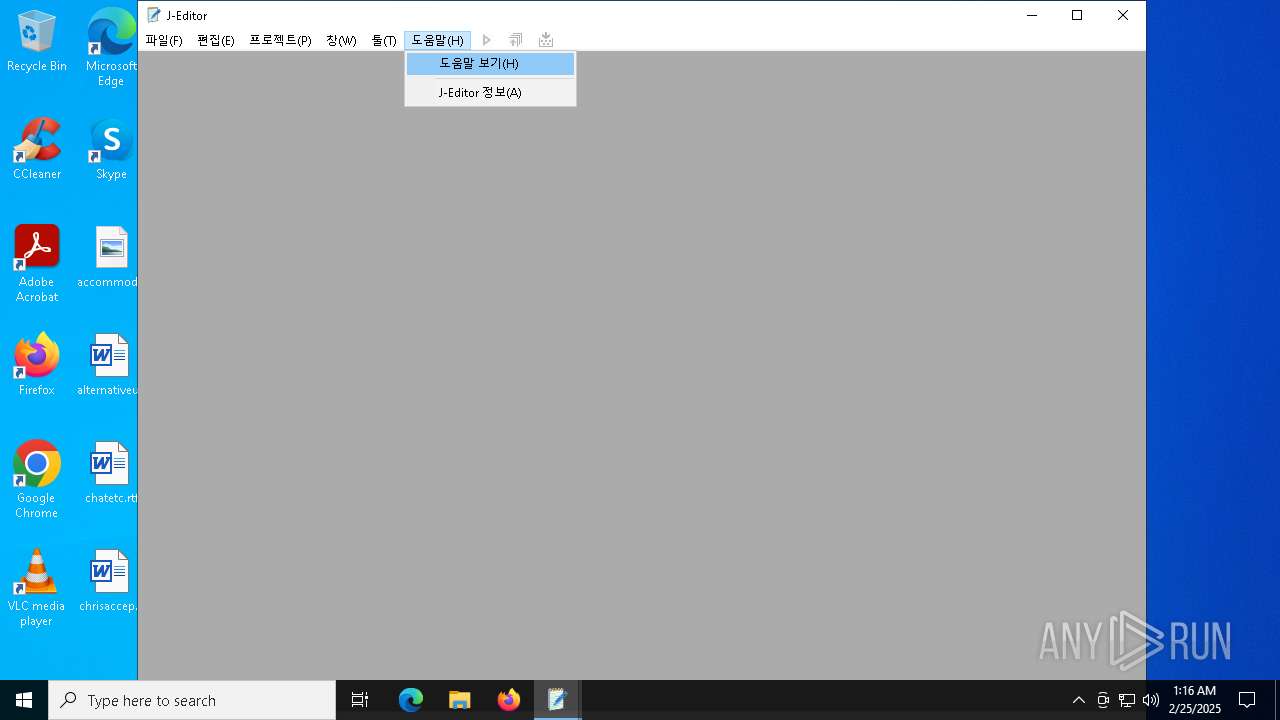Viewport: 1280px width, 720px height.
Task: Launch Firefox from the taskbar
Action: [x=508, y=700]
